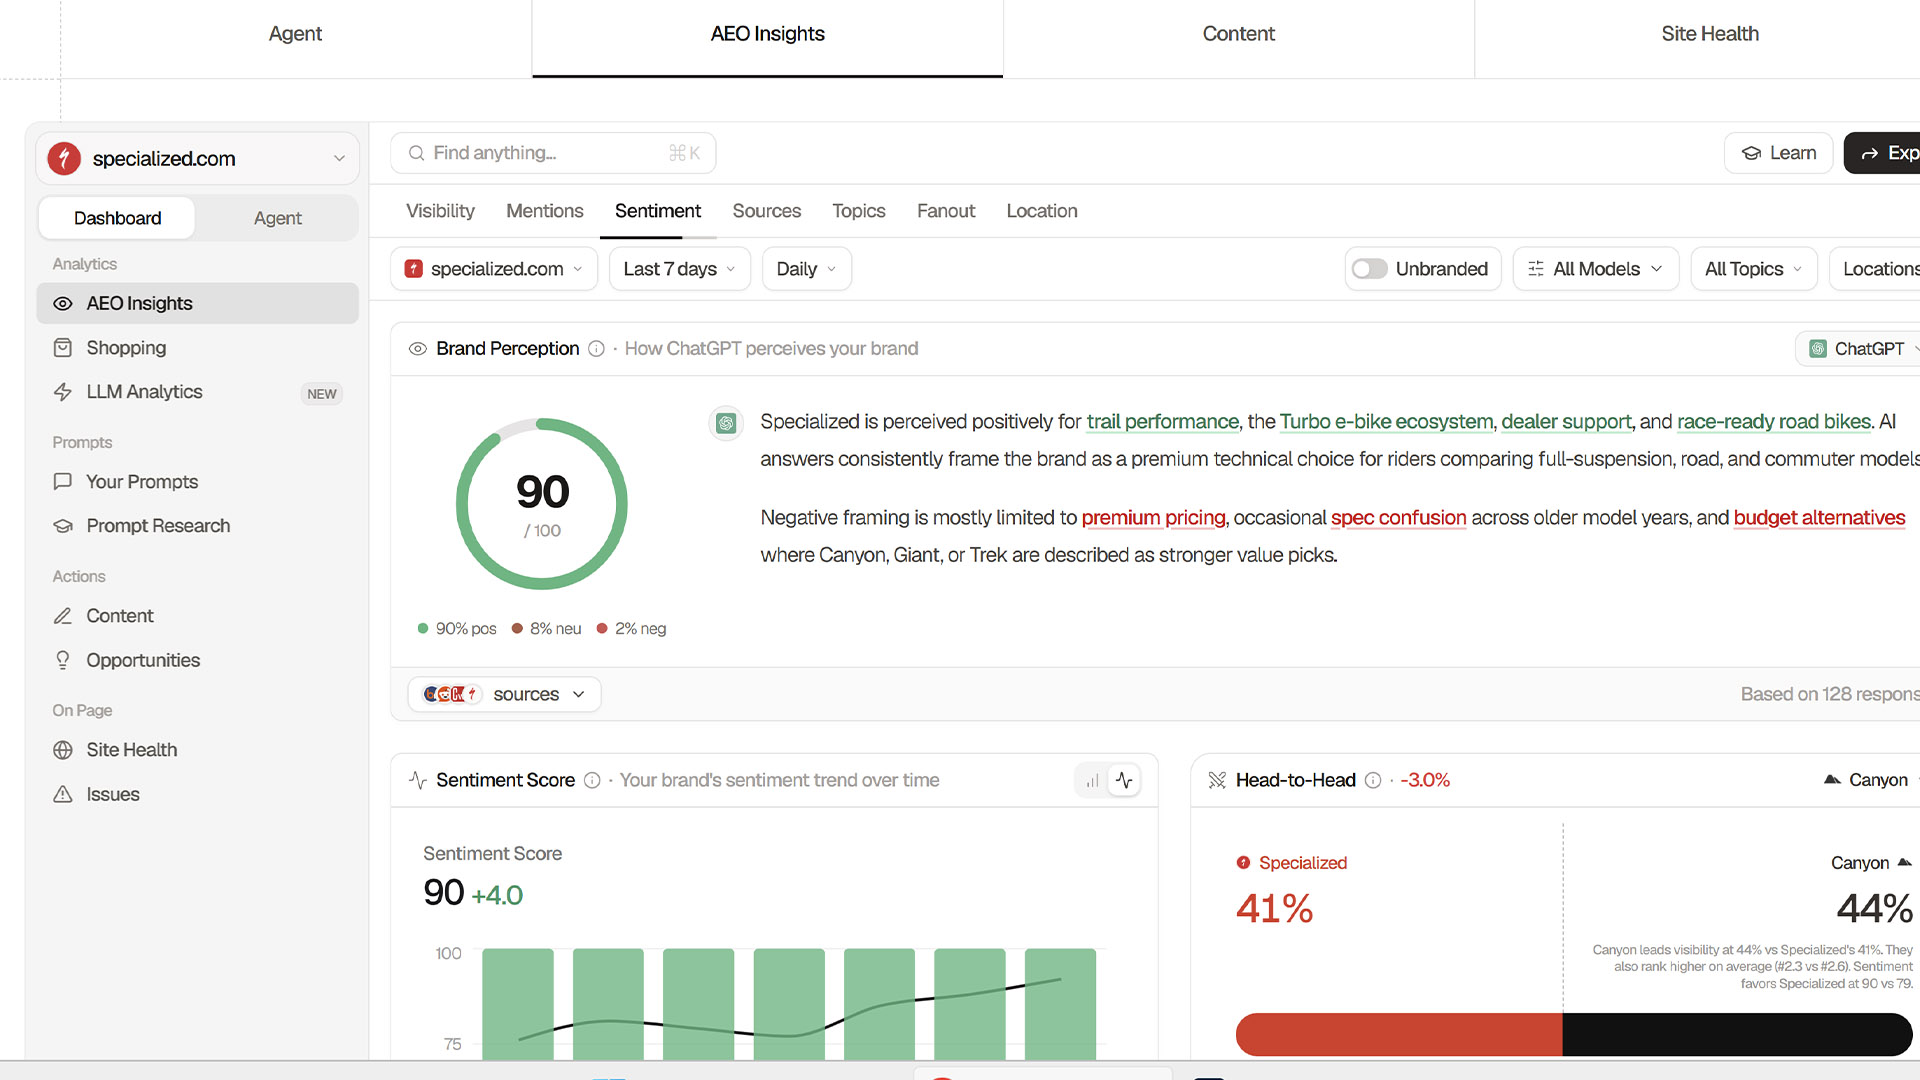Switch to the Sources tab

coord(767,211)
